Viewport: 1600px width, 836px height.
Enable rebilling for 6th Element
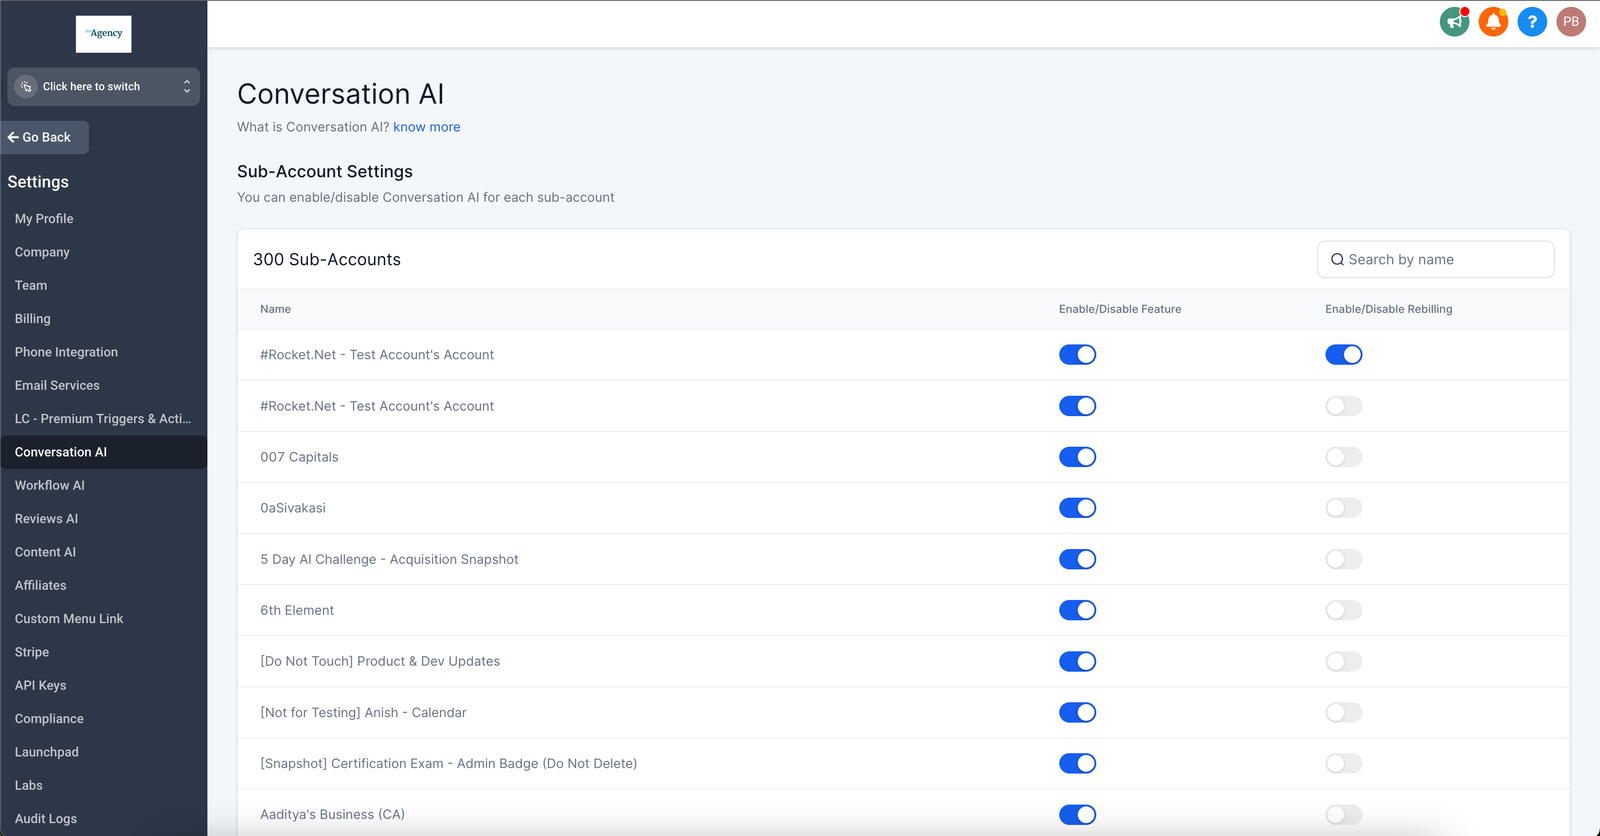pos(1343,610)
